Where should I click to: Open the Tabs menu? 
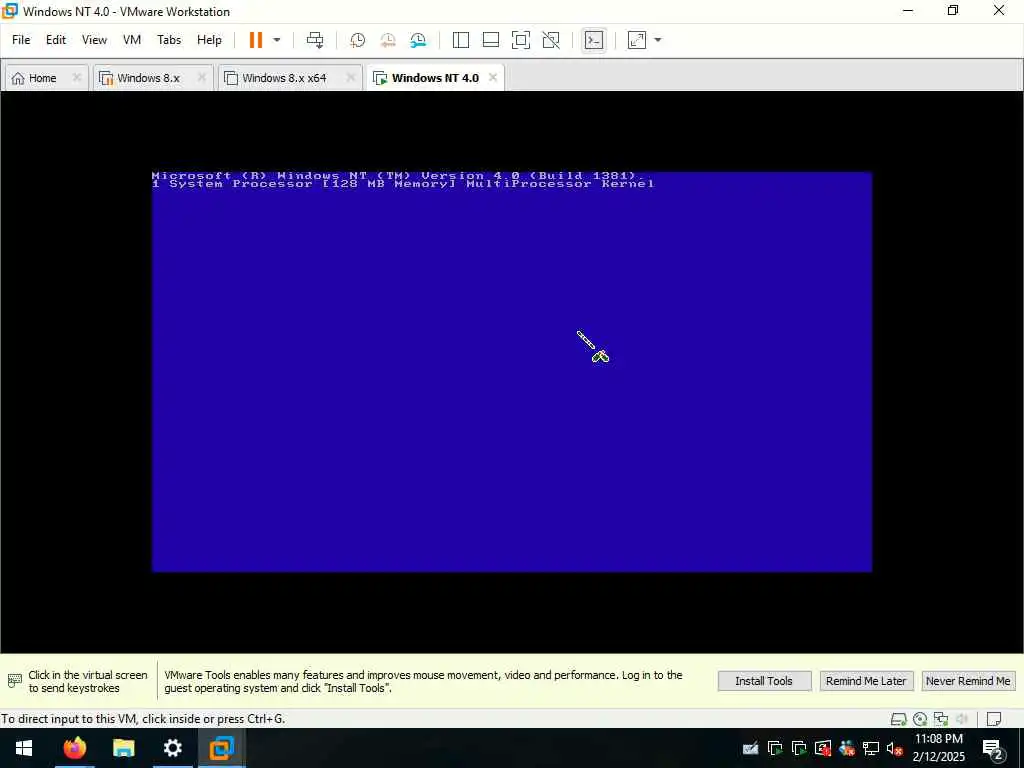(x=168, y=40)
